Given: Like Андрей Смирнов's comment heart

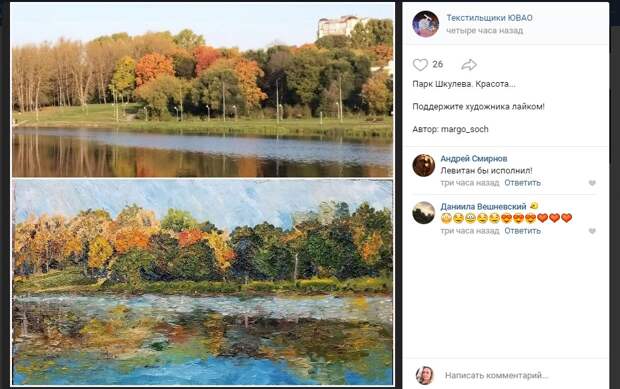Looking at the screenshot, I should pyautogui.click(x=592, y=183).
